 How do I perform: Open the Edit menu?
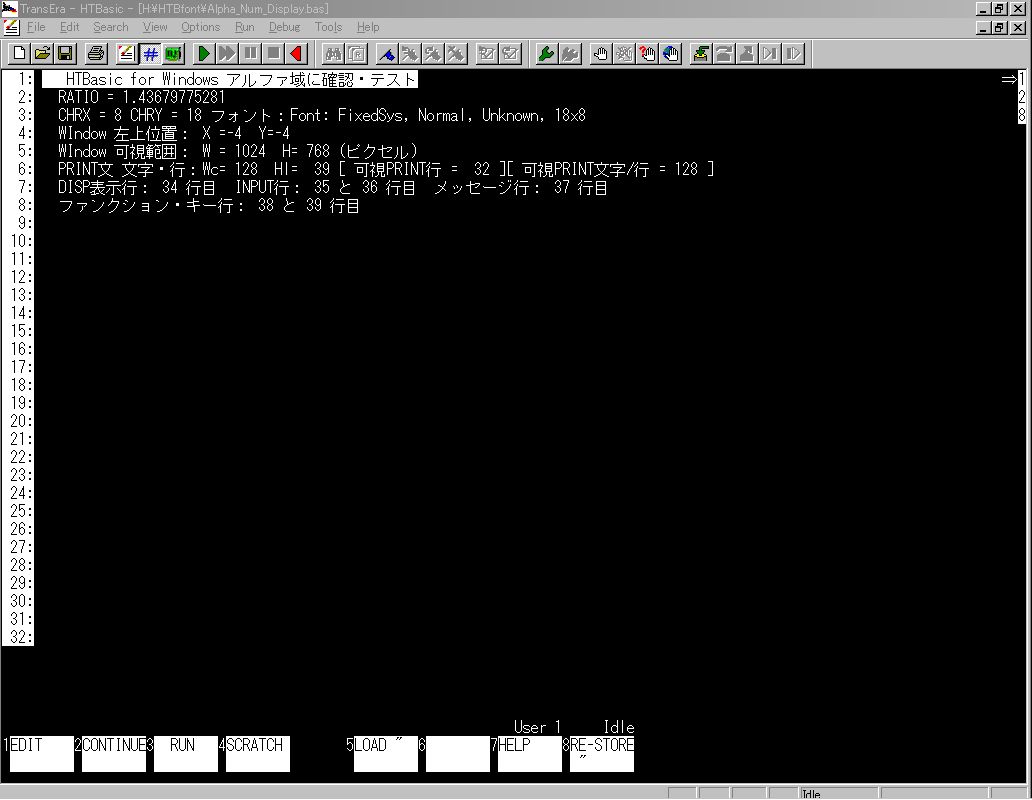(x=69, y=27)
